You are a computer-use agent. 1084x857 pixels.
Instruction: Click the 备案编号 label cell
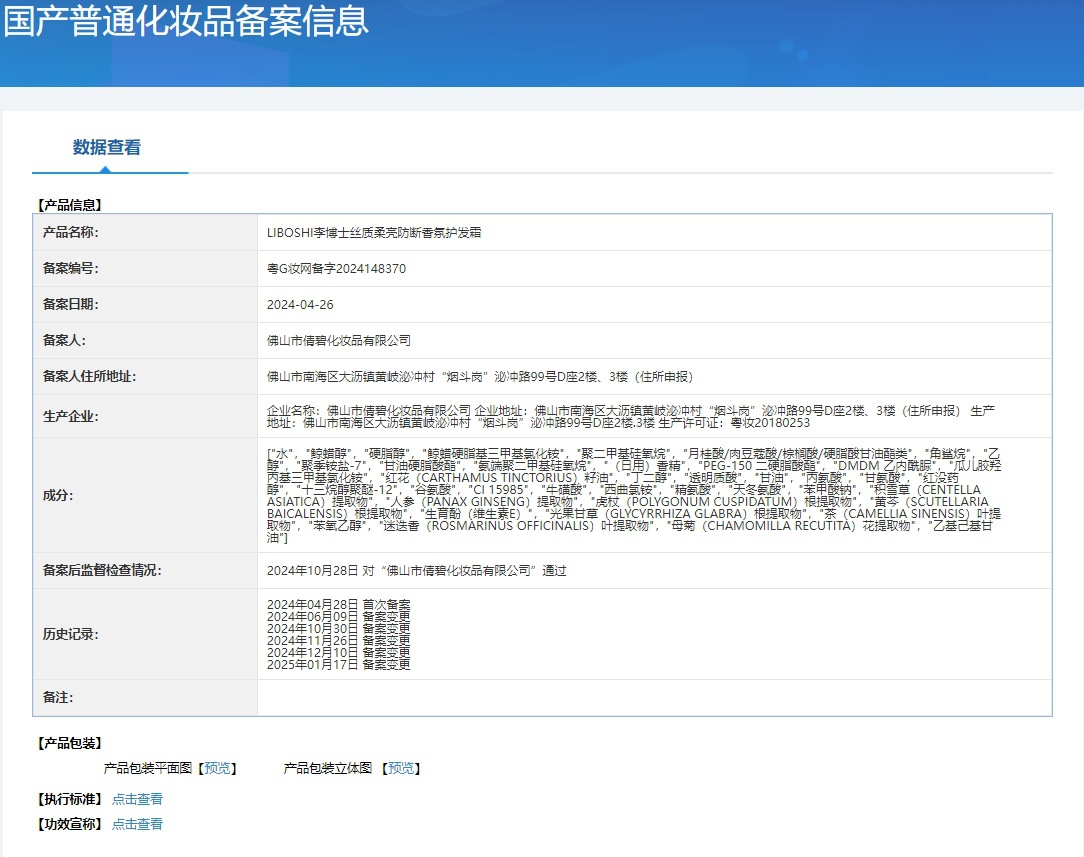(145, 269)
